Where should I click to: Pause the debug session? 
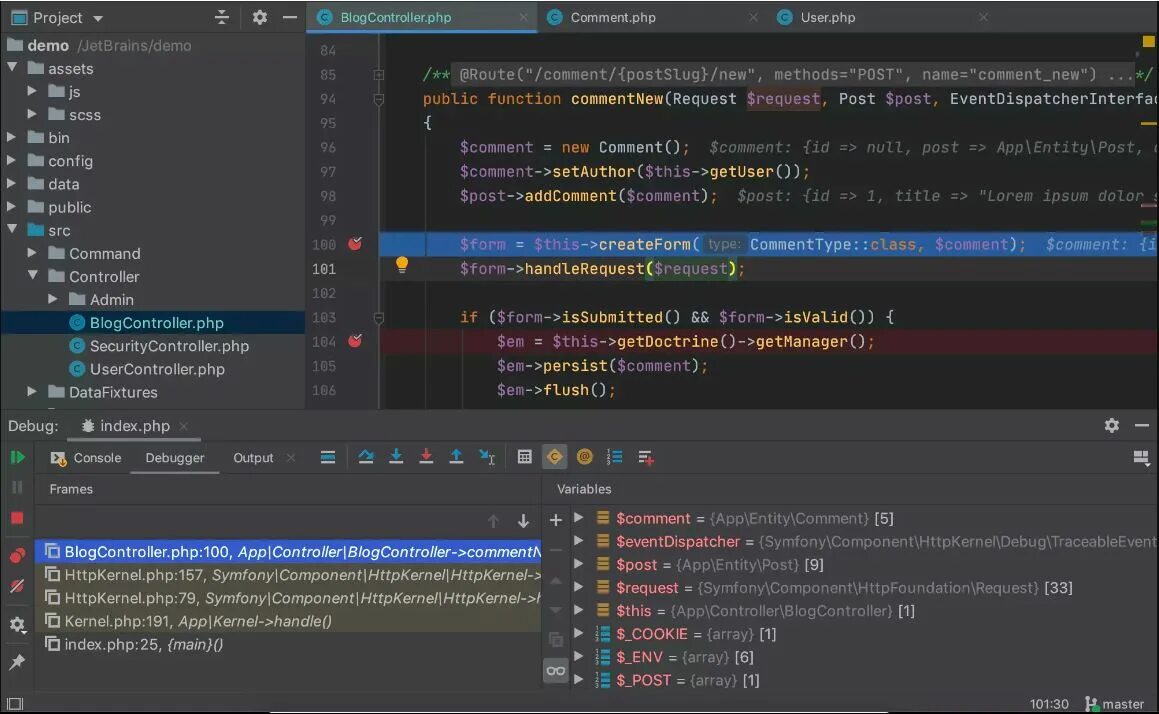click(17, 487)
